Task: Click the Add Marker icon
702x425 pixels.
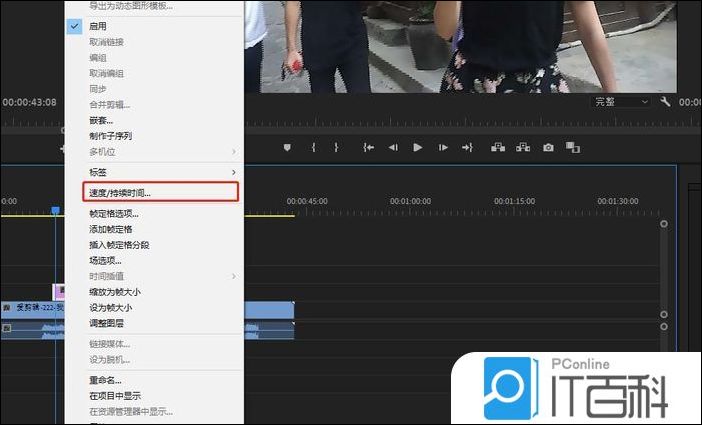Action: (288, 147)
